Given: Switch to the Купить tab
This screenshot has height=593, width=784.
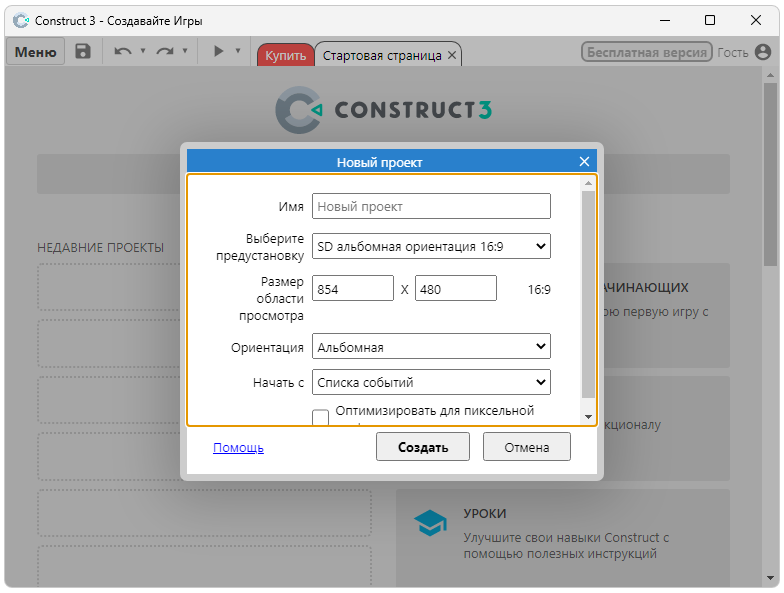Looking at the screenshot, I should 286,55.
